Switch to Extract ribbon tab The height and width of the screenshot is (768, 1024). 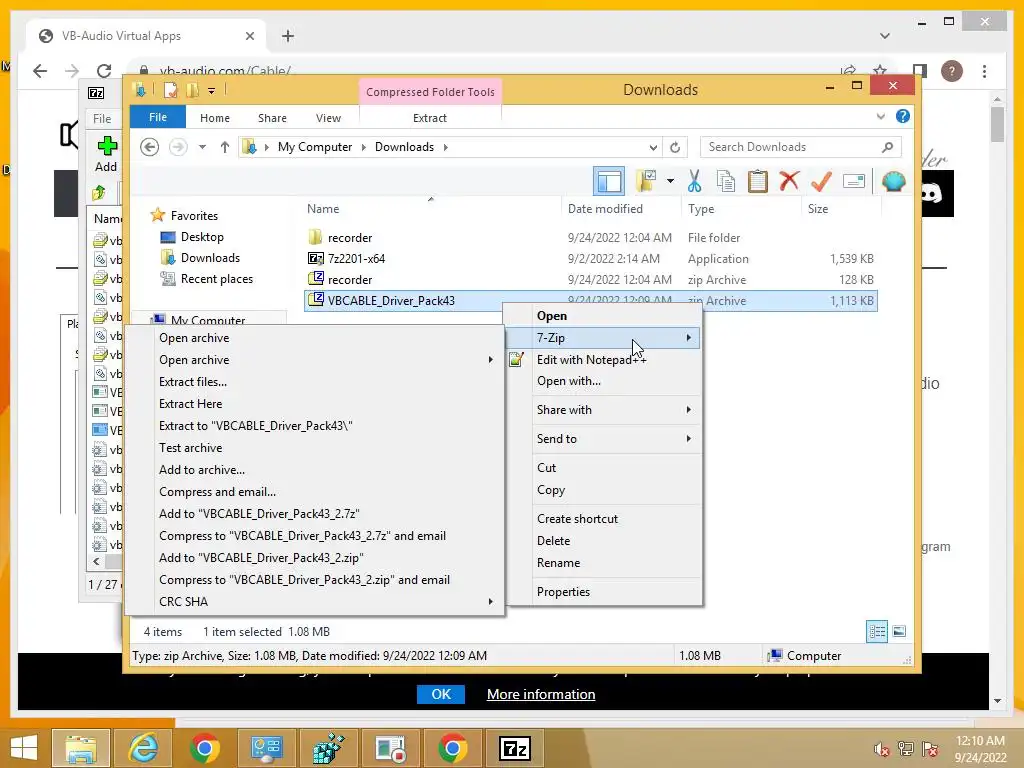point(430,118)
